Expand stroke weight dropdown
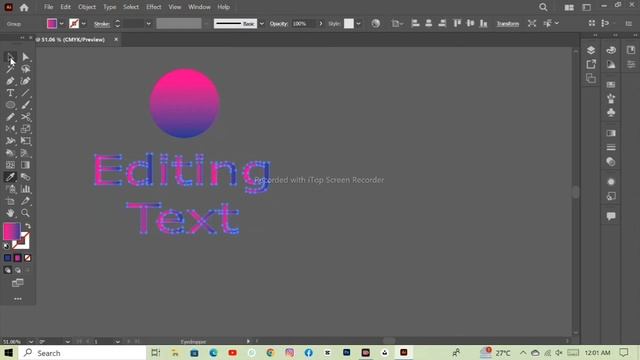The width and height of the screenshot is (640, 360). pos(148,24)
